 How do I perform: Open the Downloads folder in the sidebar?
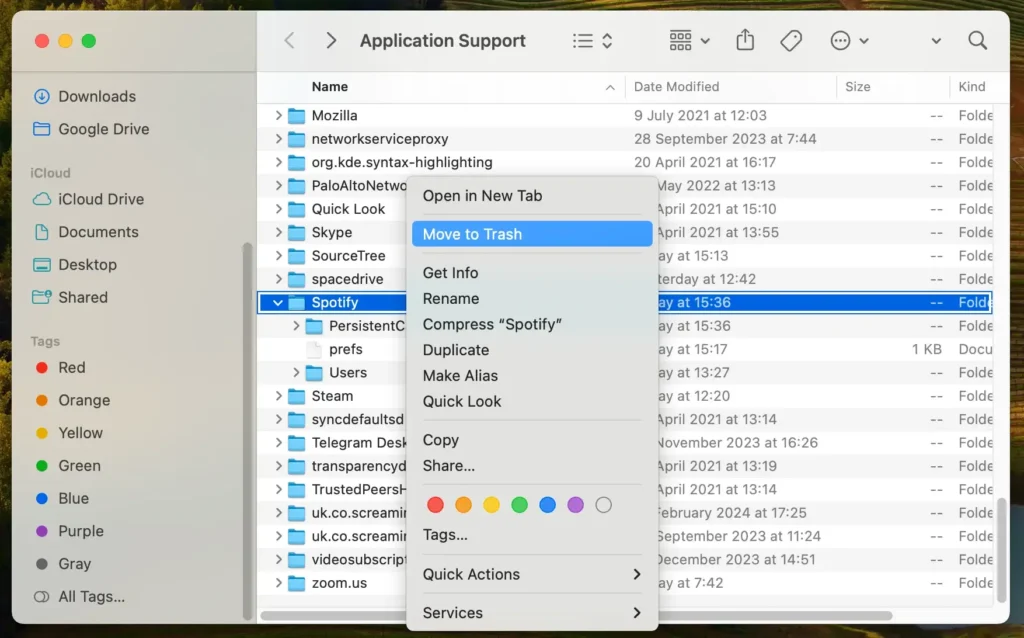96,96
